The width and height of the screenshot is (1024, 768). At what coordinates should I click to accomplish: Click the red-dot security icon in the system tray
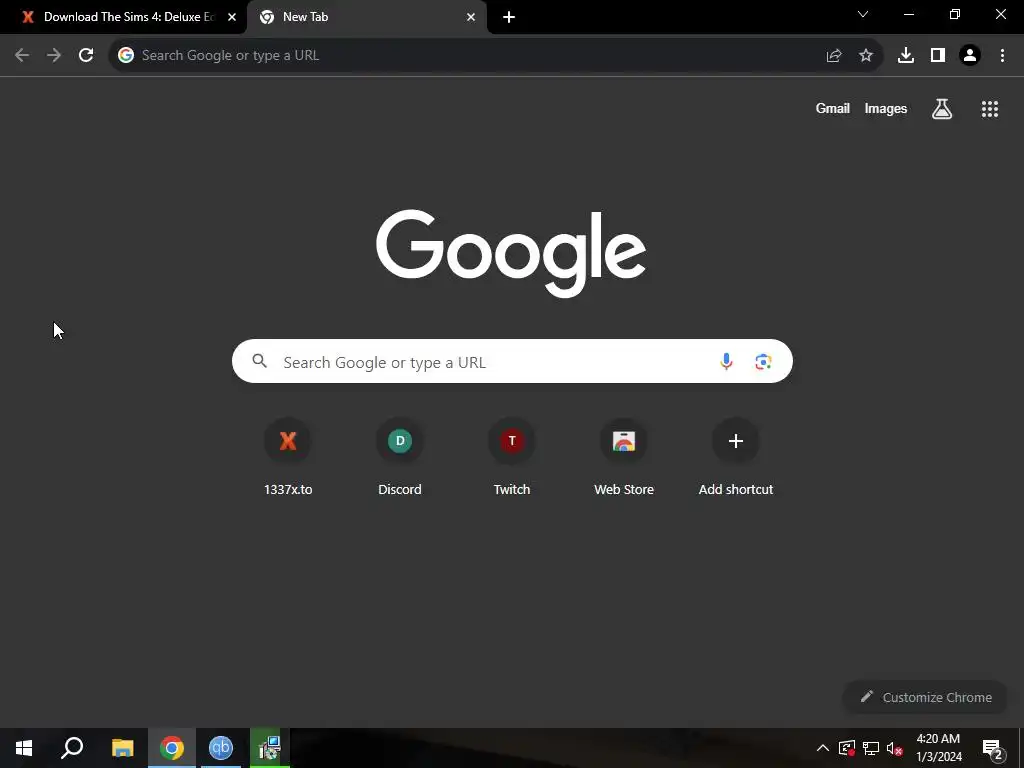point(846,748)
